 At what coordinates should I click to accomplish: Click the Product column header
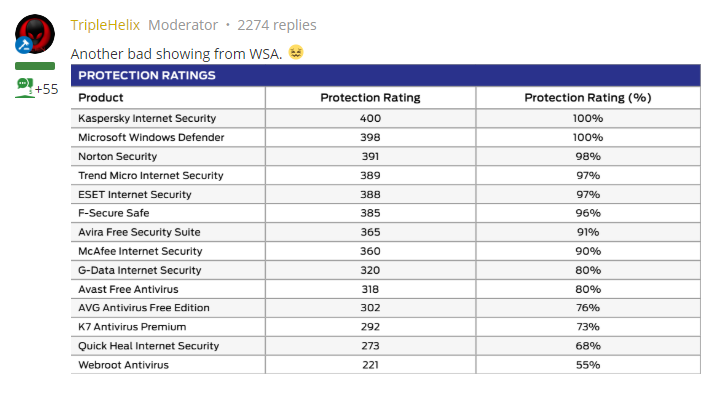(x=101, y=98)
